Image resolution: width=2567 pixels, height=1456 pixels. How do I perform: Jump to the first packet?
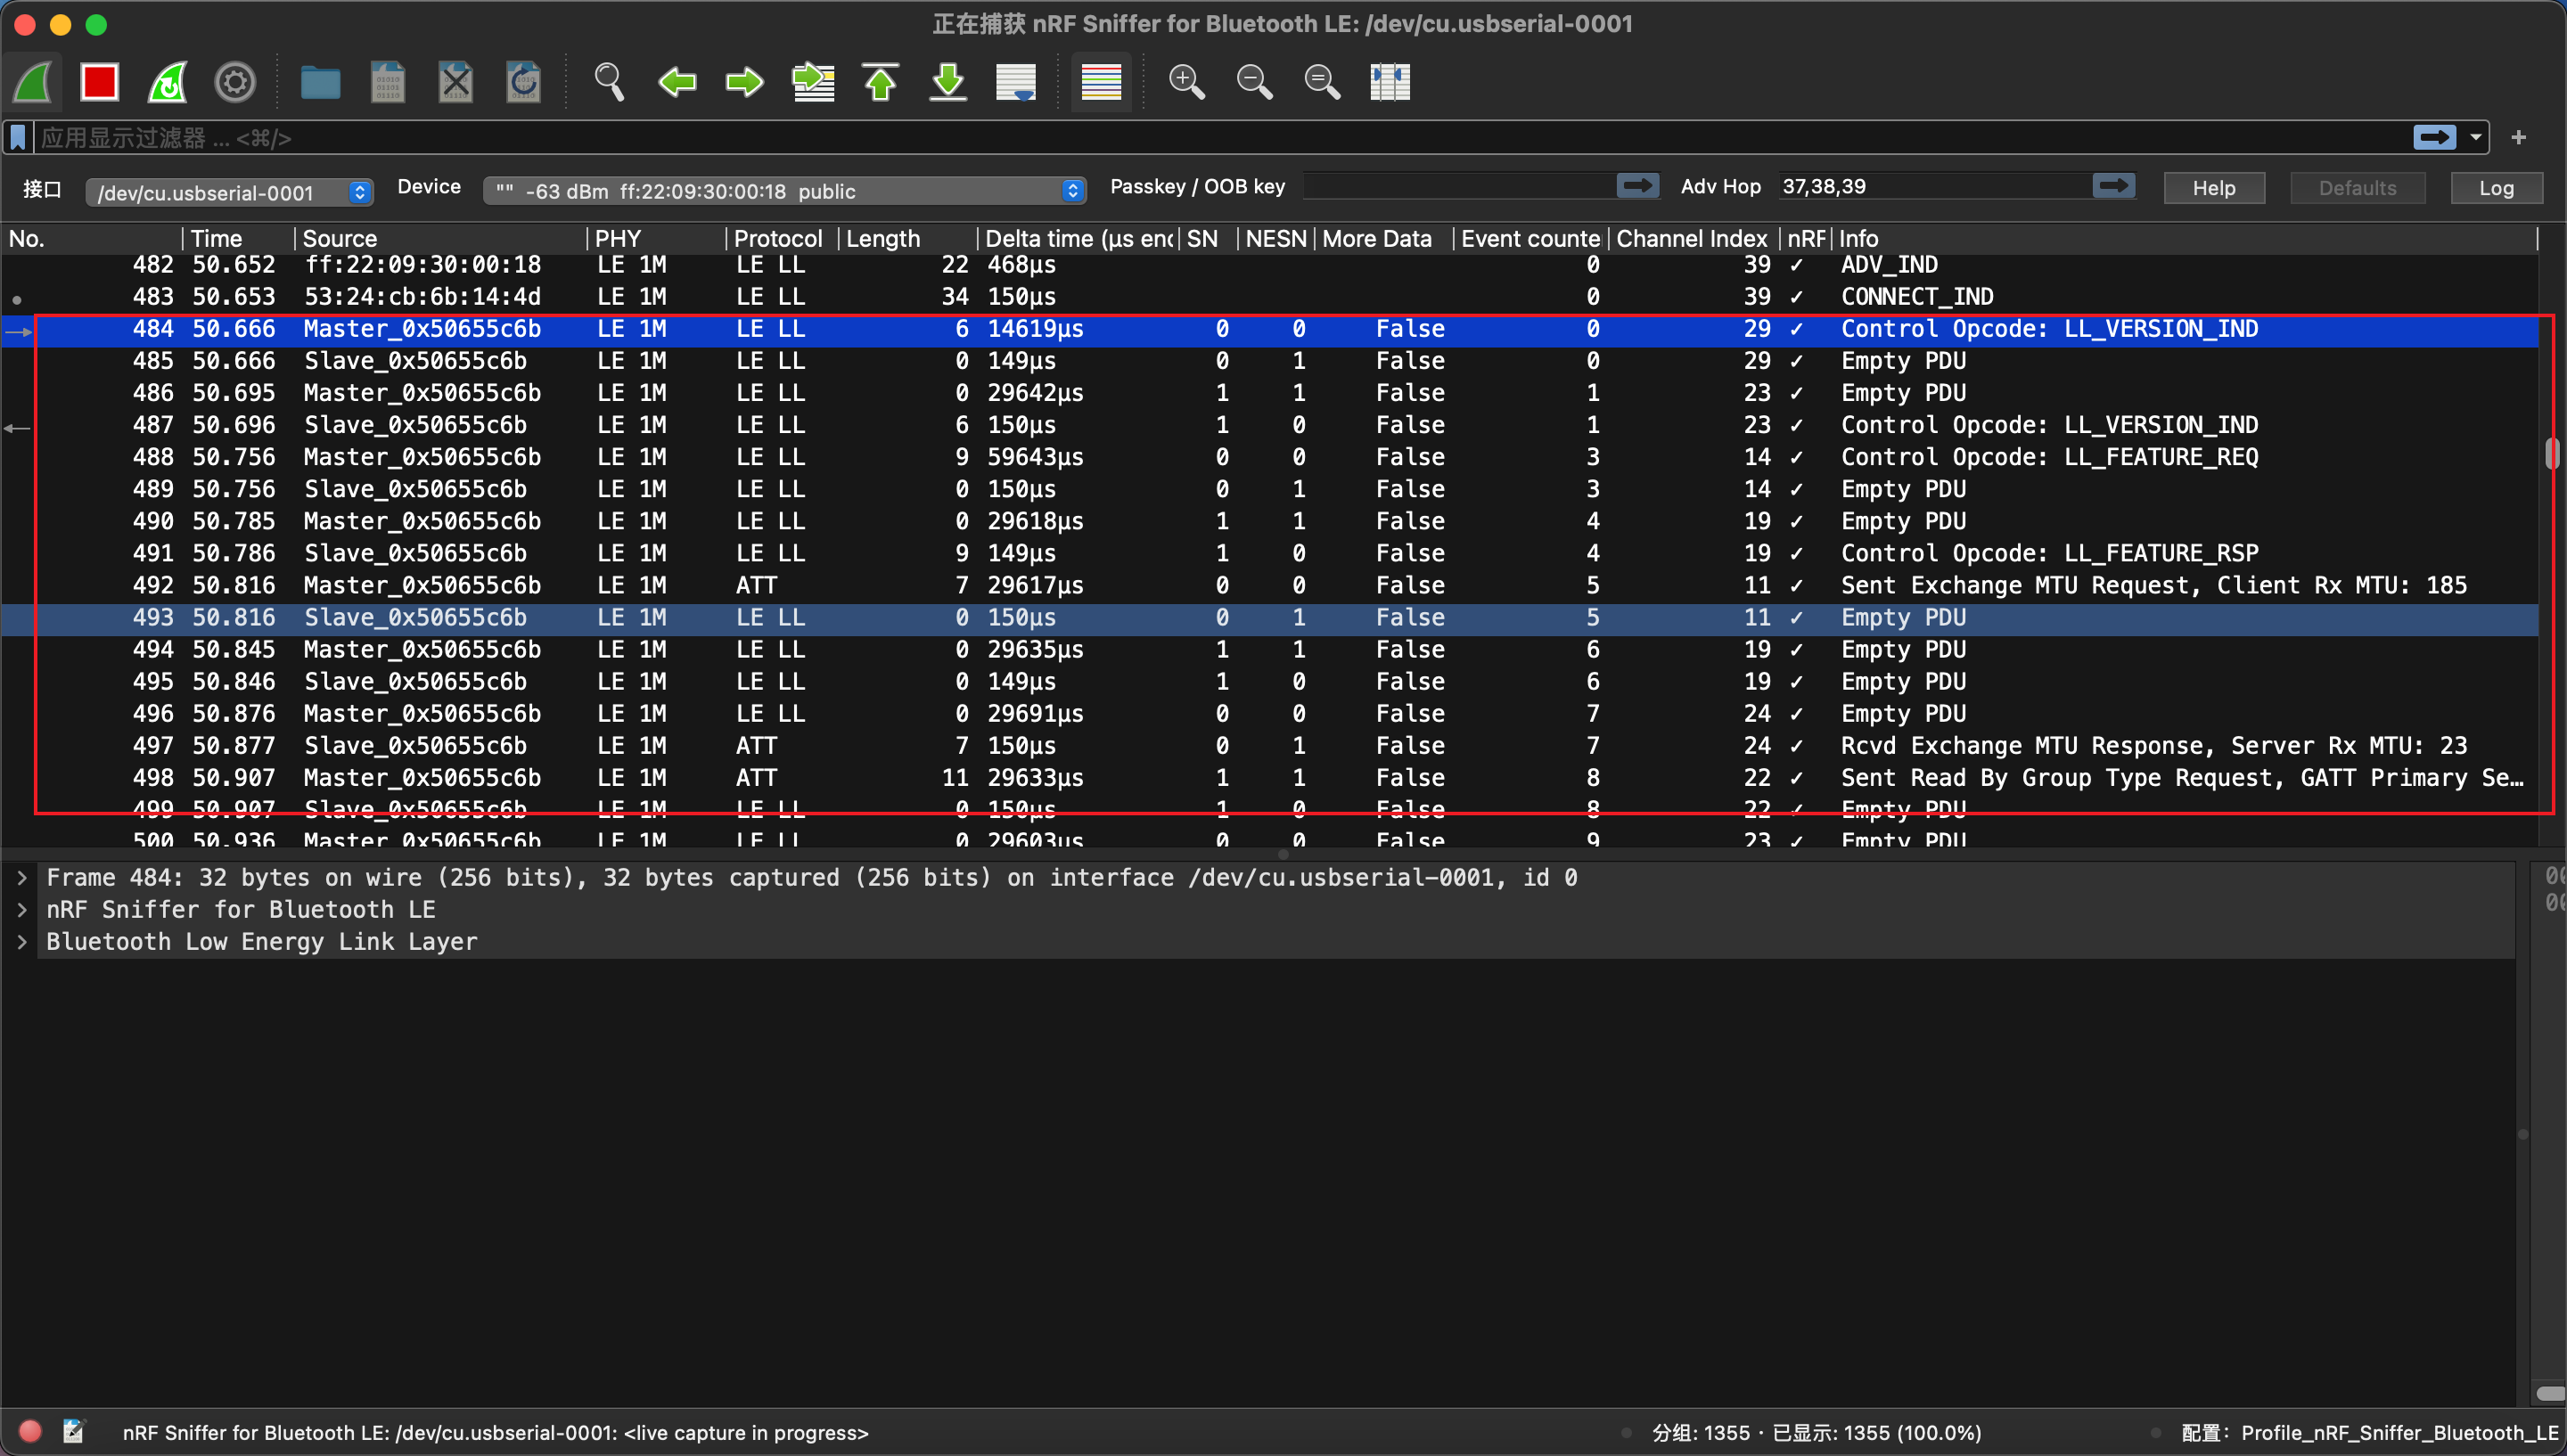click(x=880, y=82)
